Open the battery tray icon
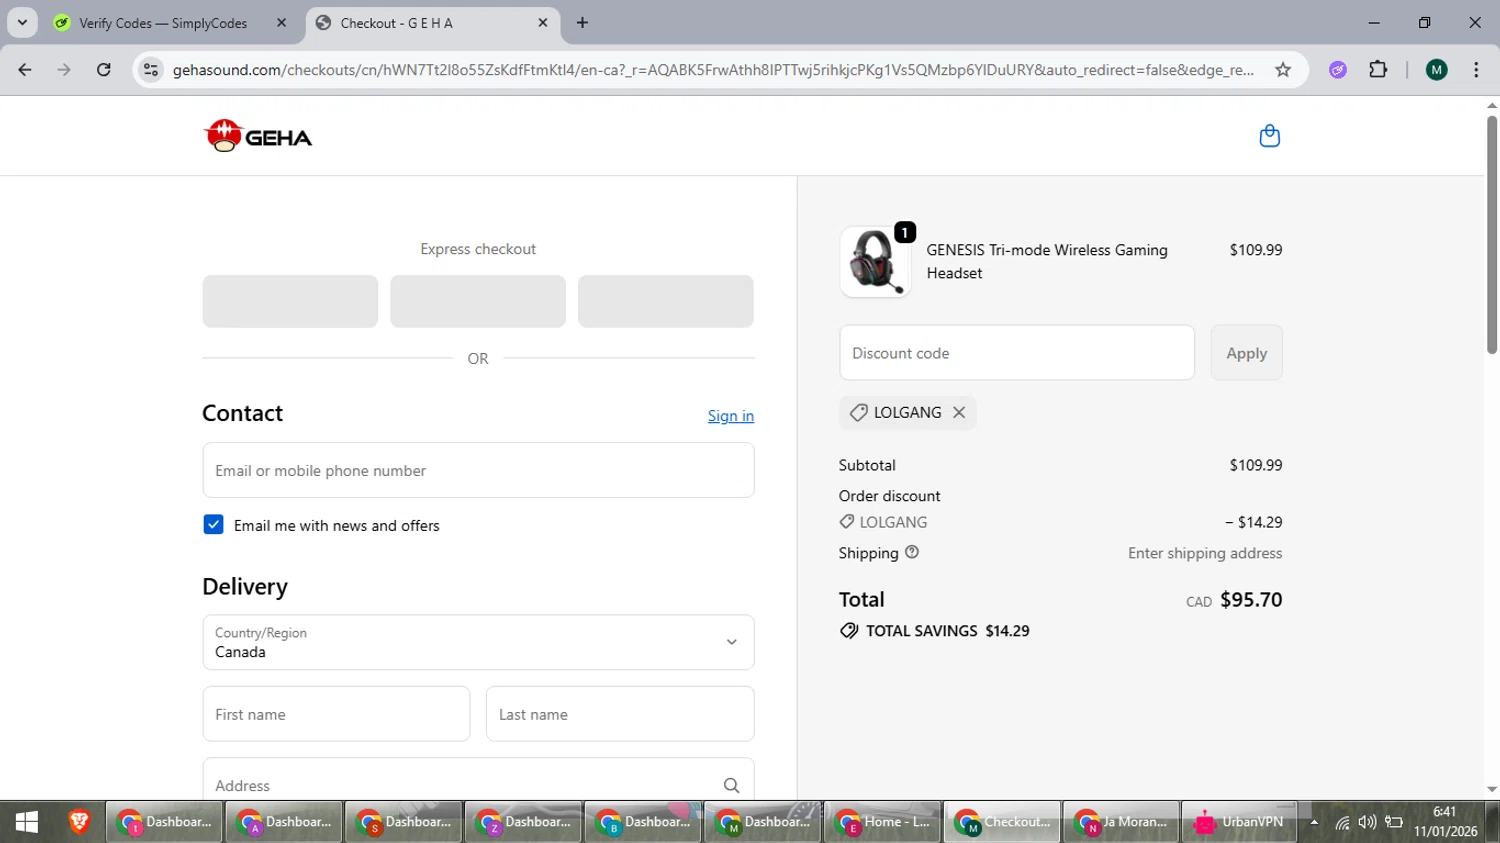1500x843 pixels. (1394, 823)
